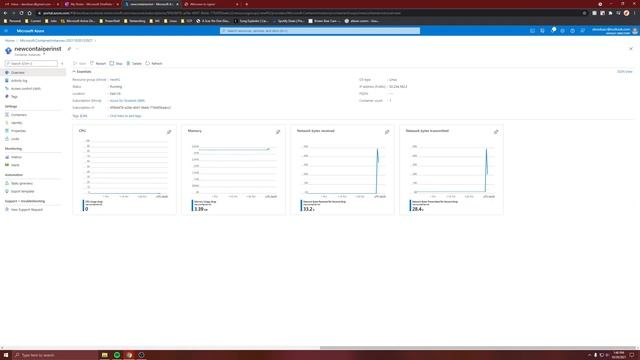Viewport: 640px width, 360px height.
Task: Open Network bytes transmitted chart
Action: (x=451, y=170)
